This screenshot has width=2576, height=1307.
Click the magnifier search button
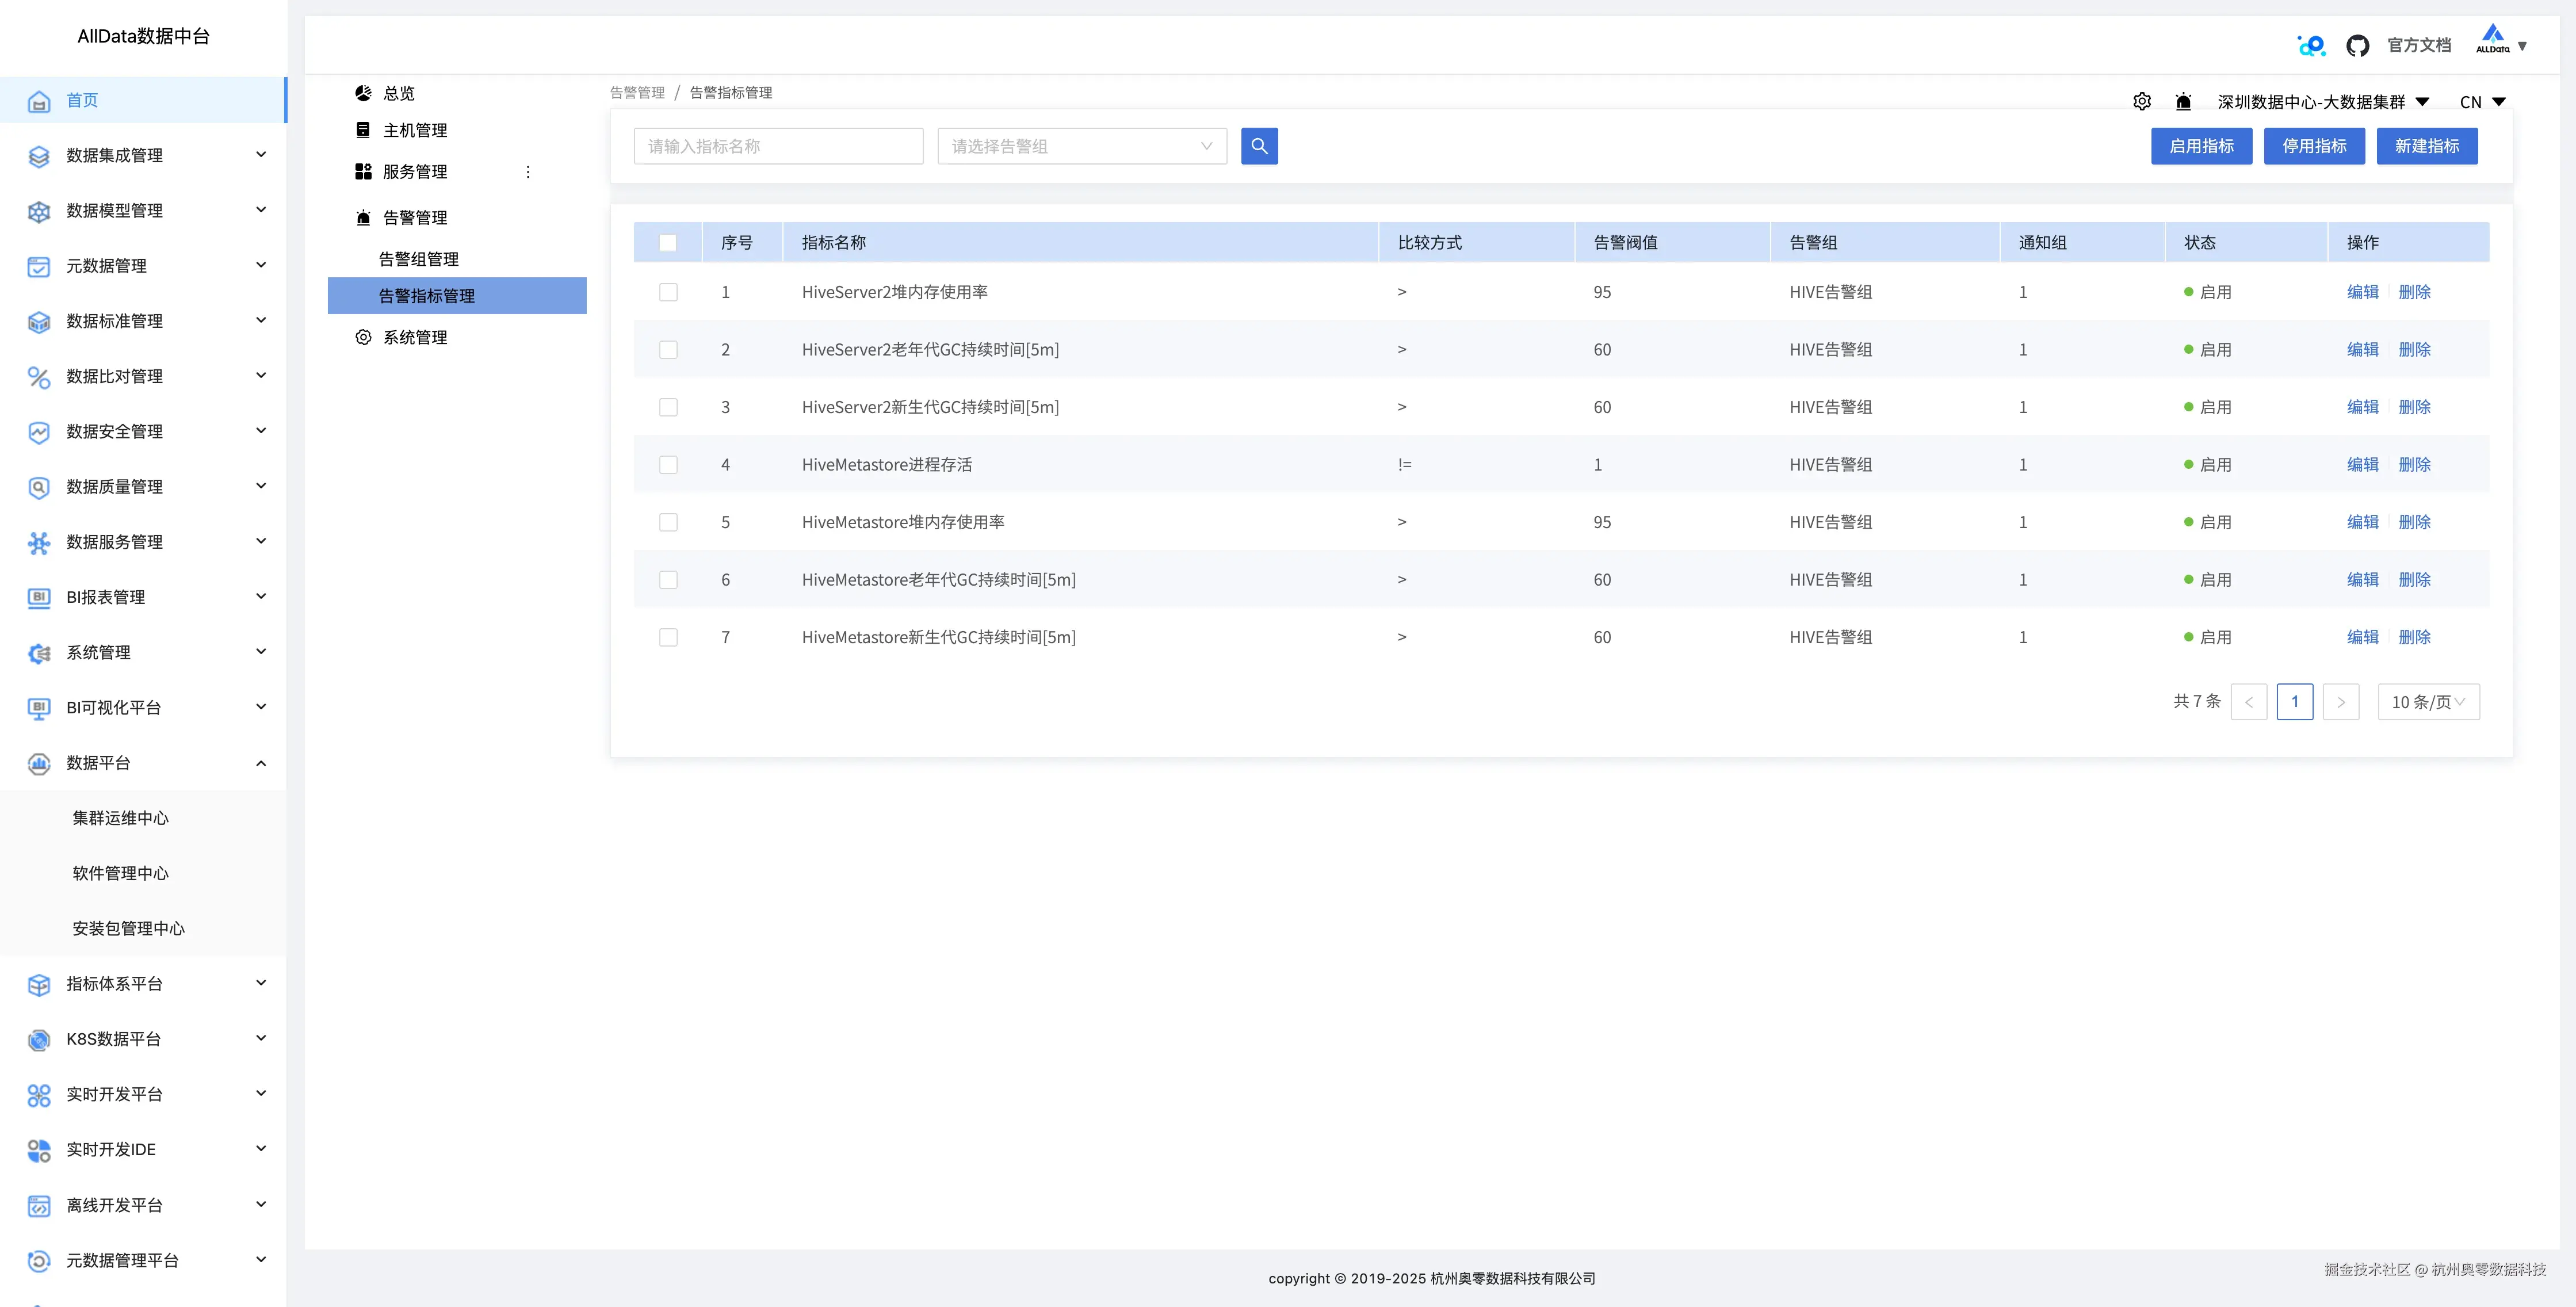tap(1259, 146)
